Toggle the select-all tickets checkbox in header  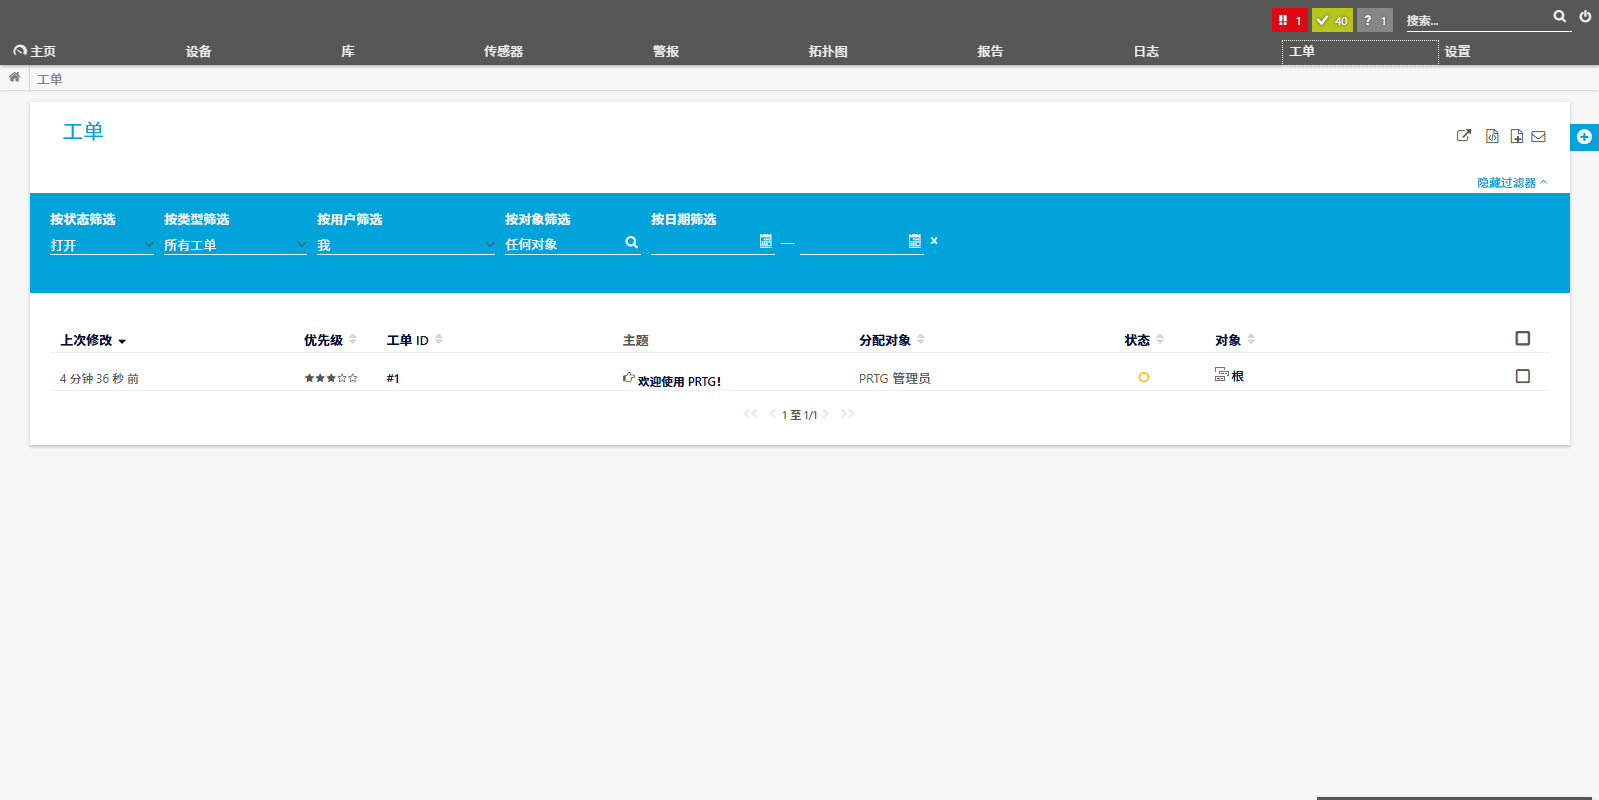point(1522,338)
